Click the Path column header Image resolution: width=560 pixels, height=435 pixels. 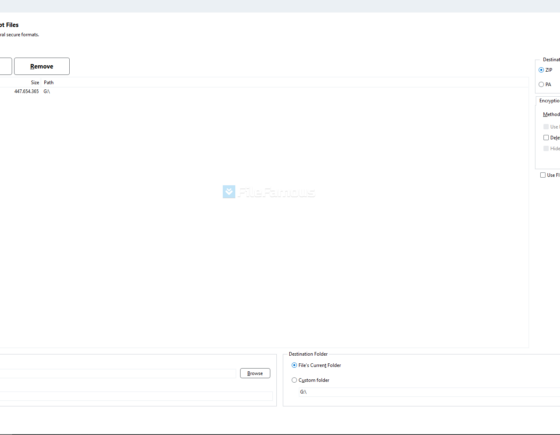pos(49,82)
